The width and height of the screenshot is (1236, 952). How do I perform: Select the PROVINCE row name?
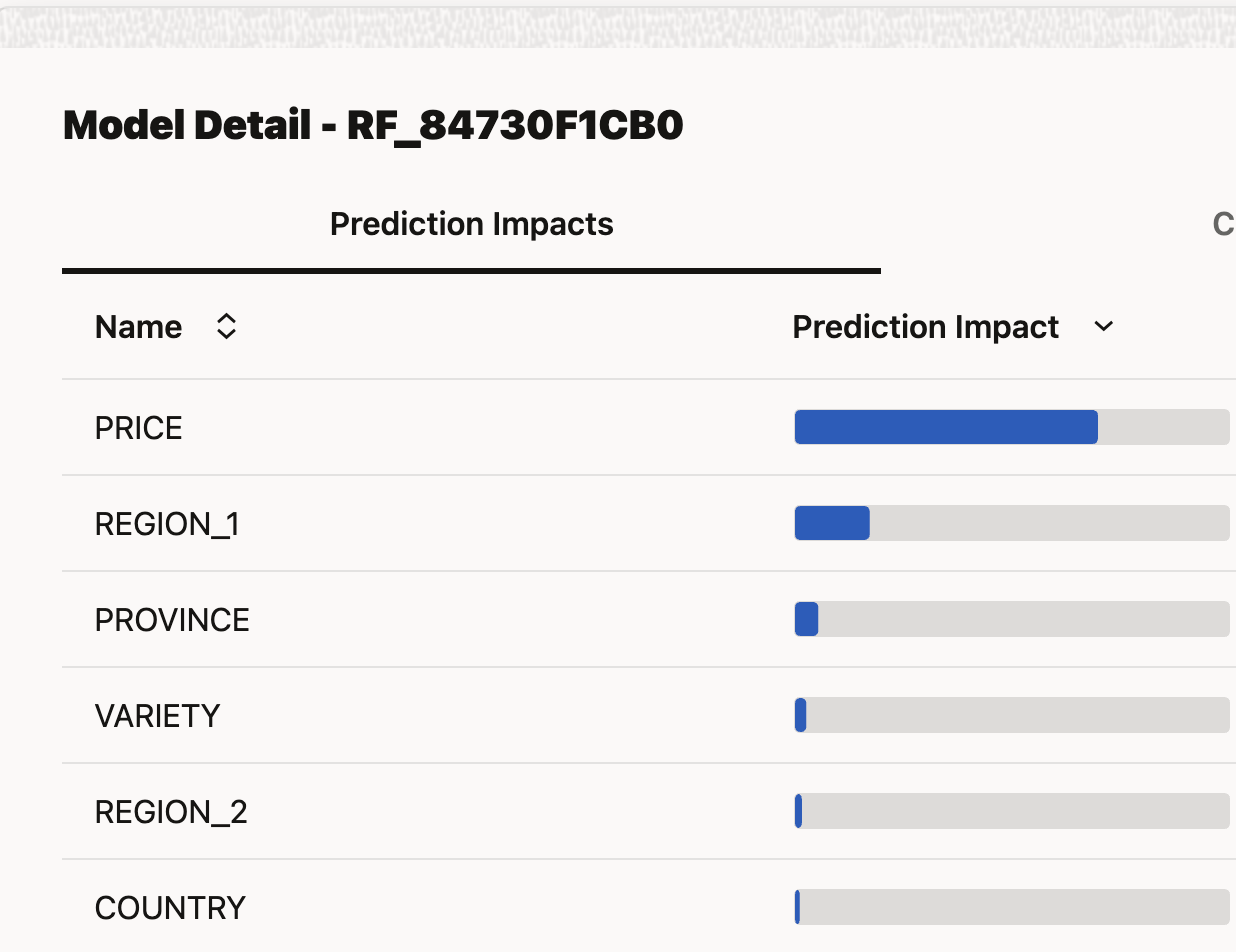click(x=172, y=620)
